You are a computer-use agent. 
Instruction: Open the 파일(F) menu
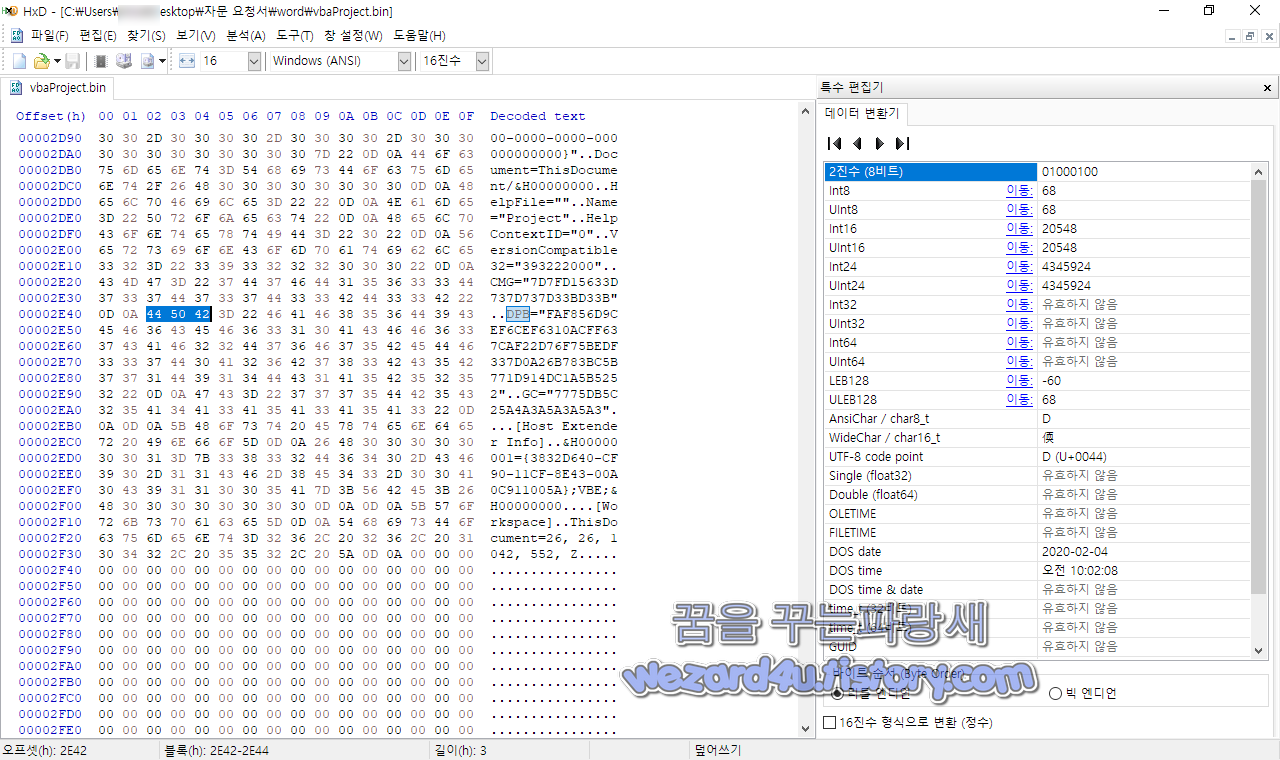point(50,35)
